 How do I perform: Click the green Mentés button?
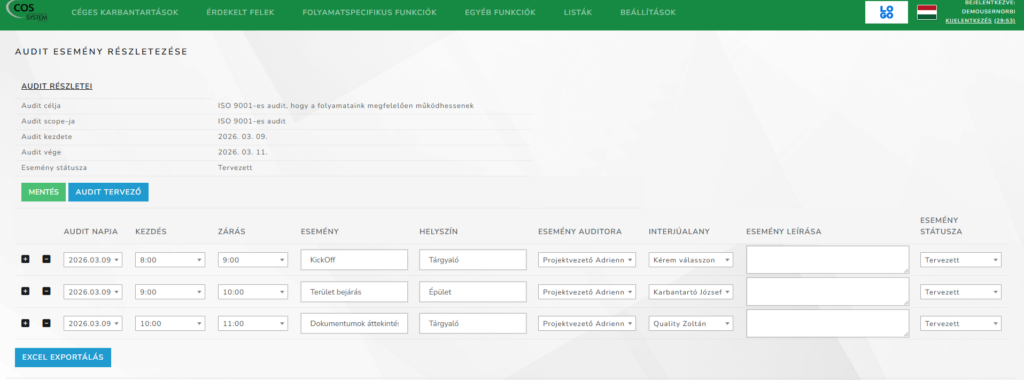[x=43, y=192]
